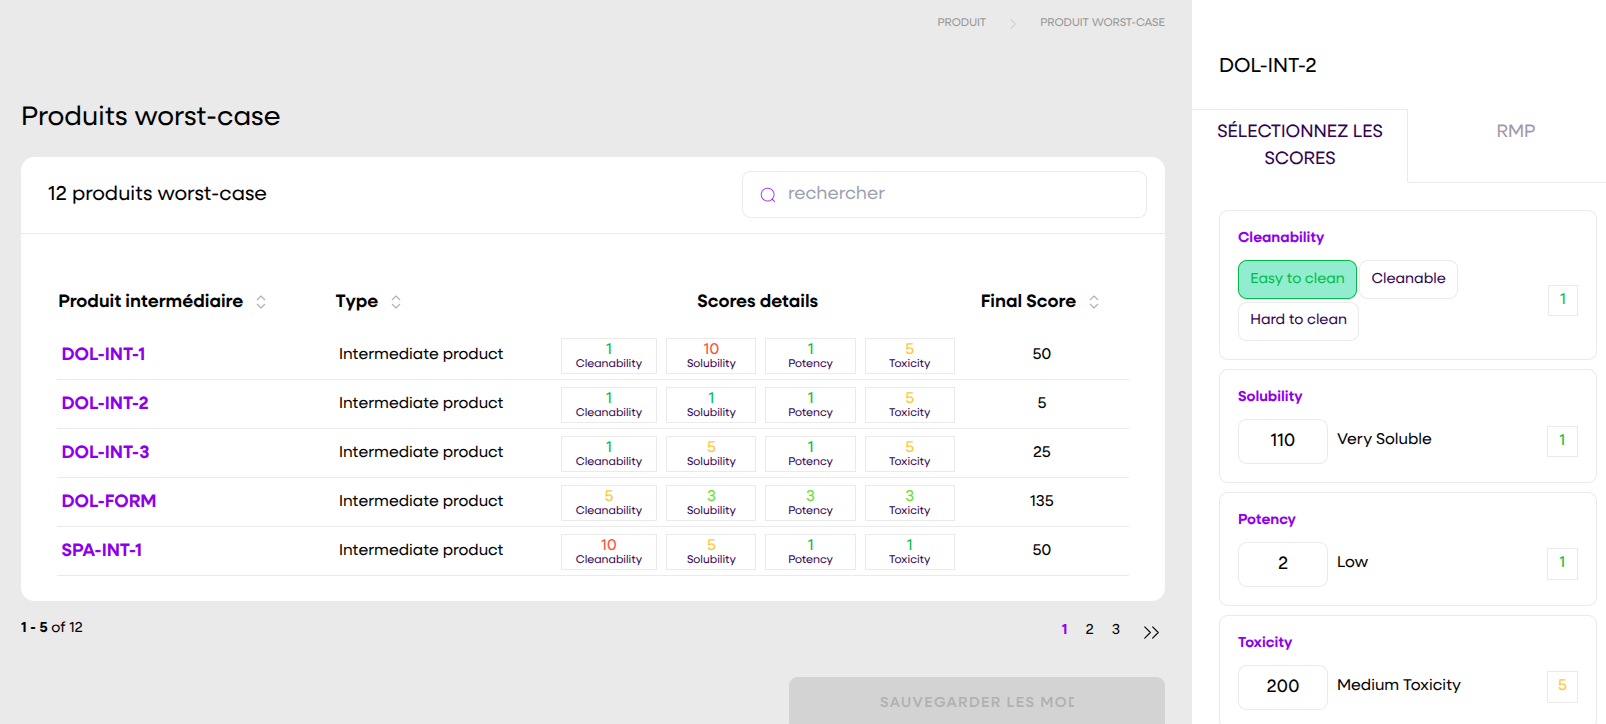This screenshot has height=724, width=1606.
Task: Sort by Type column arrows
Action: 396,302
